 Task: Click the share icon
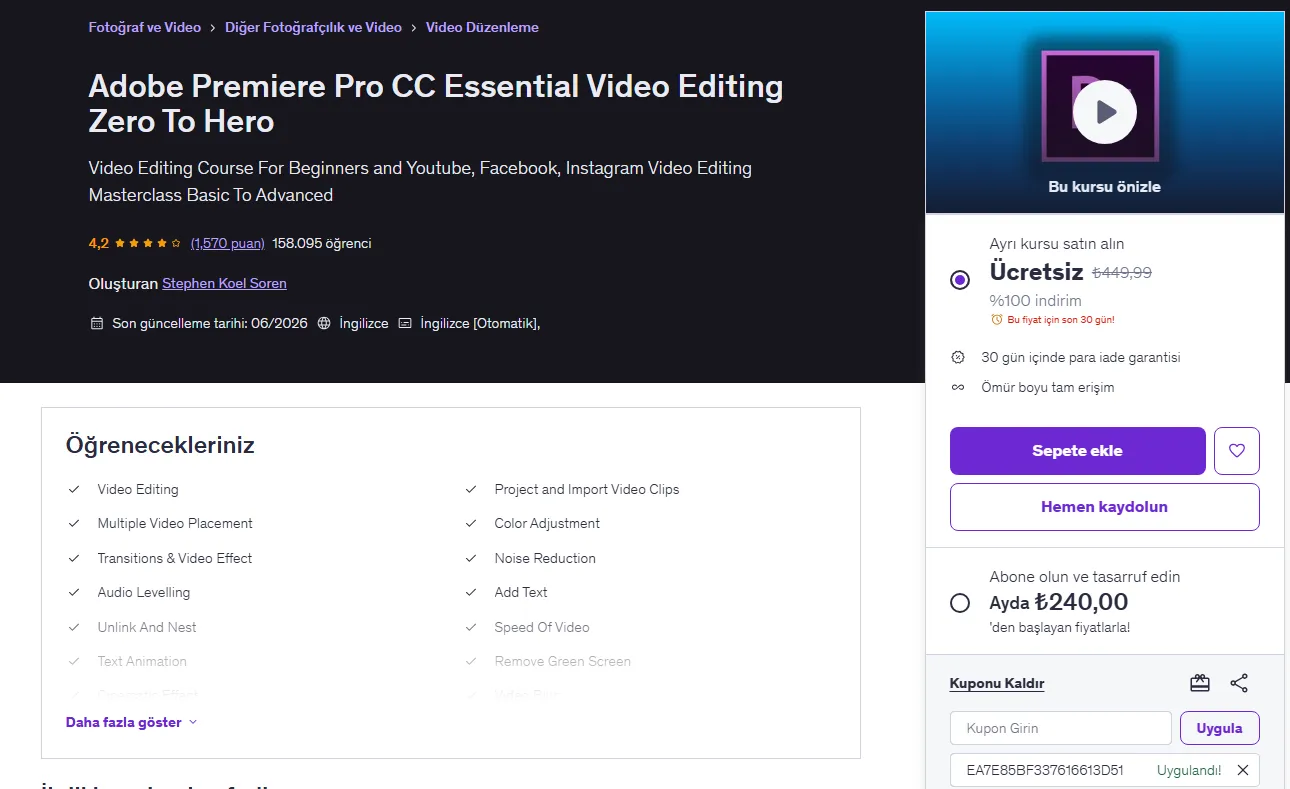pos(1239,683)
